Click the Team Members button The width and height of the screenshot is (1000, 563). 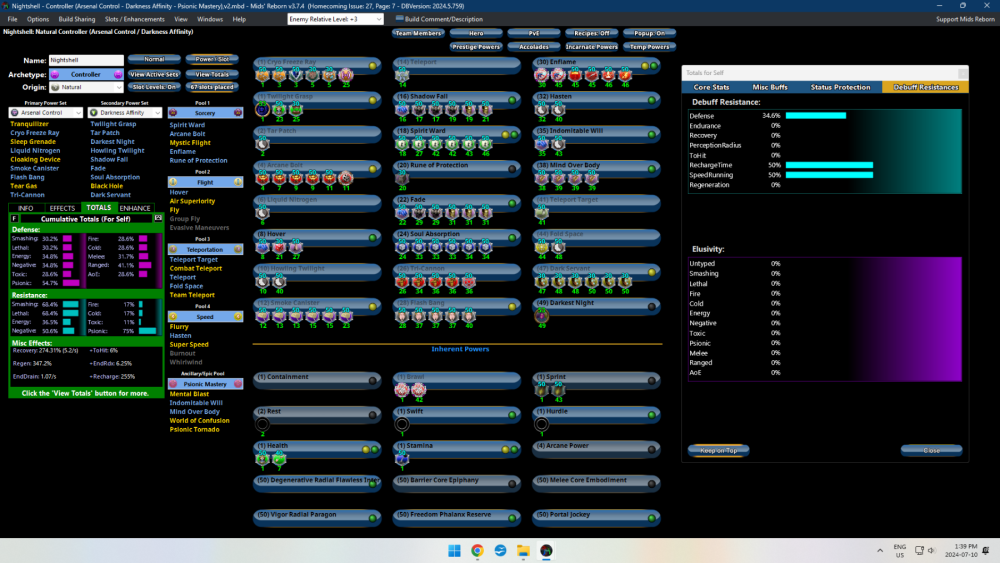[x=418, y=33]
